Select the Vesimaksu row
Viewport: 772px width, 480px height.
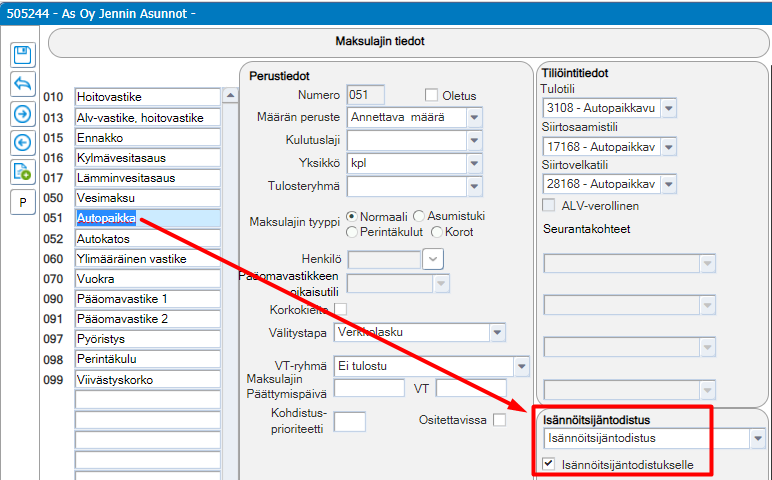(x=147, y=198)
